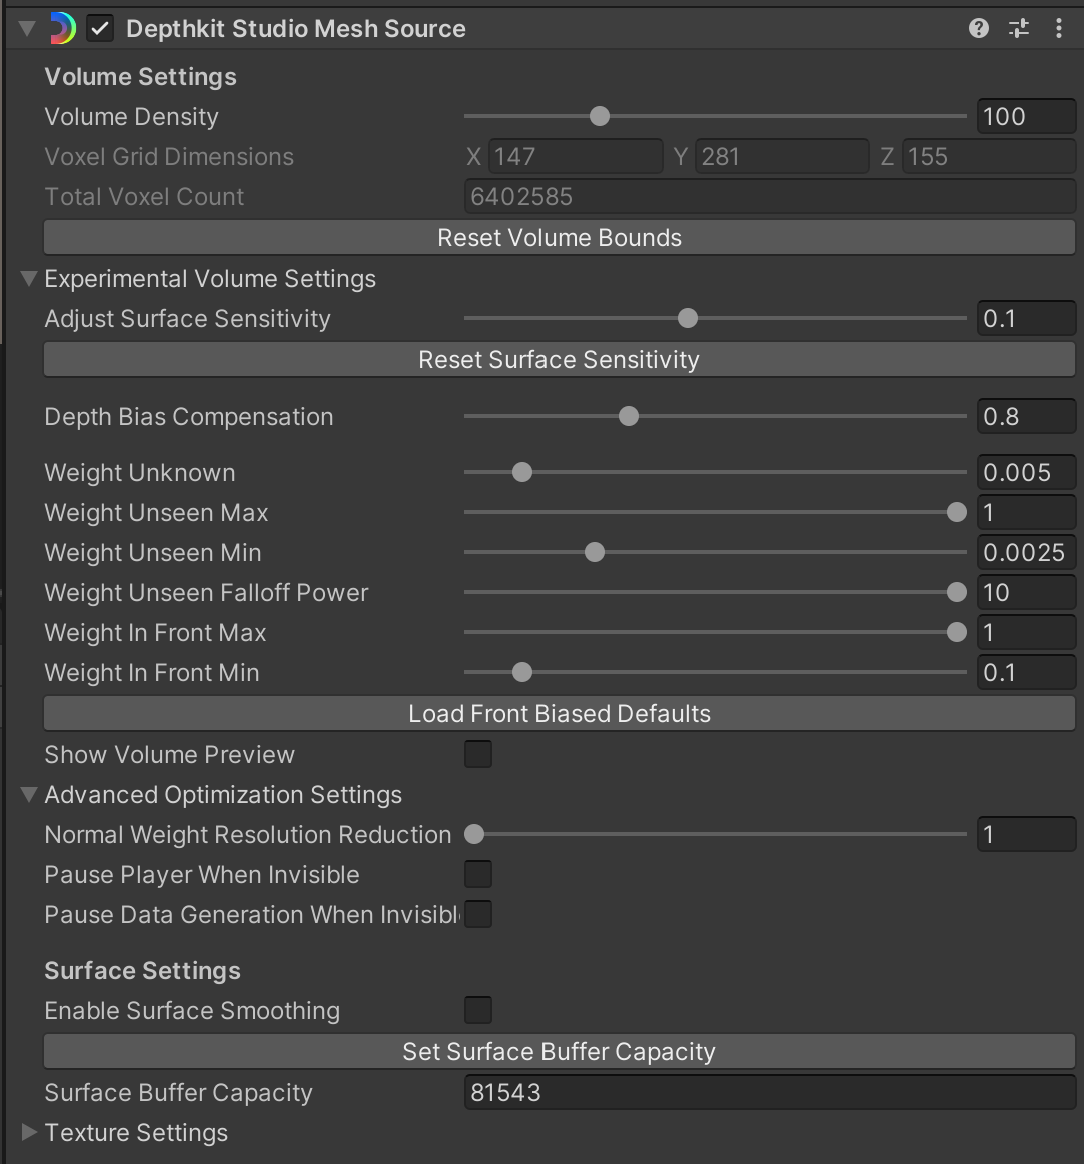Click the Weight In Front Min slider handle
Viewport: 1084px width, 1164px height.
pos(522,673)
